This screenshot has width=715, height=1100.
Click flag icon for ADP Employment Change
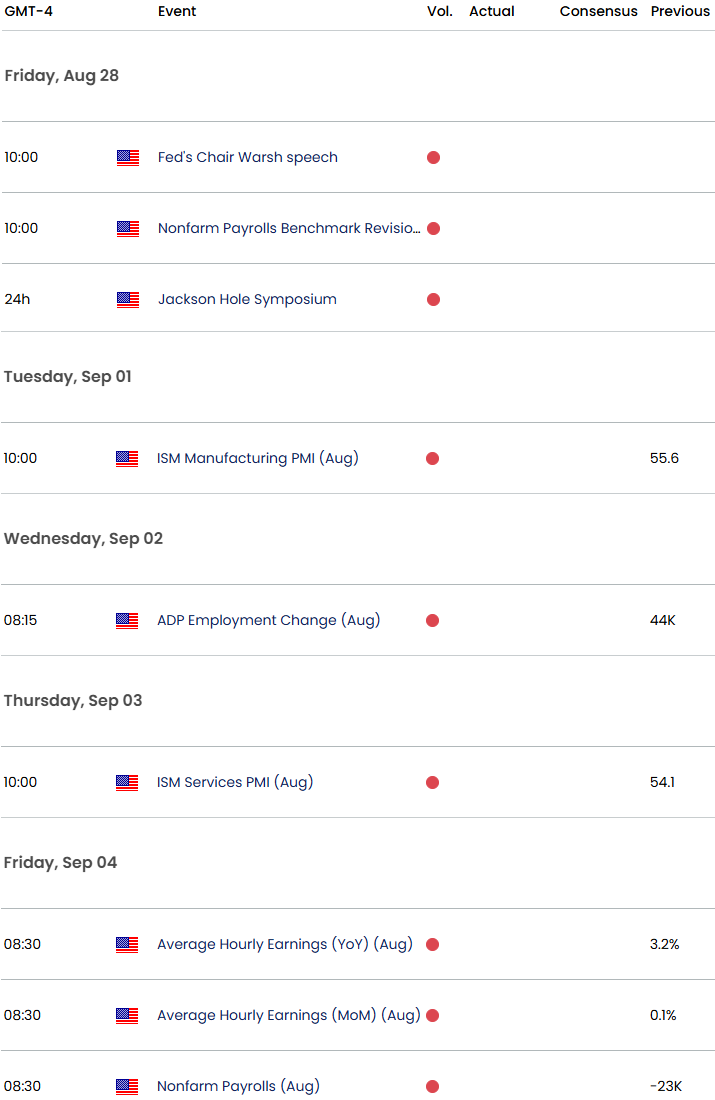[x=127, y=621]
